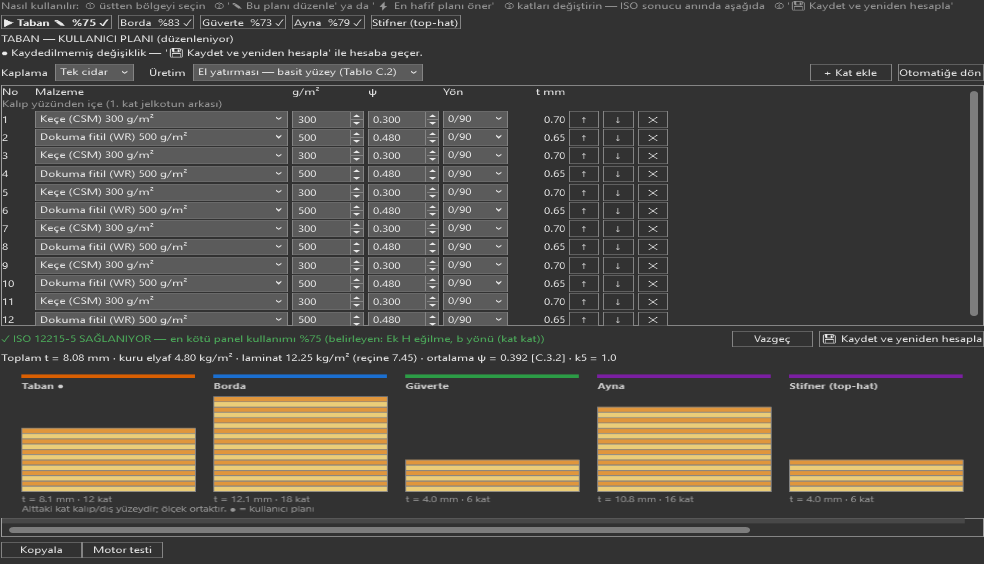Click the '+ Kat ekle' button
Viewport: 984px width, 564px height.
tap(850, 73)
